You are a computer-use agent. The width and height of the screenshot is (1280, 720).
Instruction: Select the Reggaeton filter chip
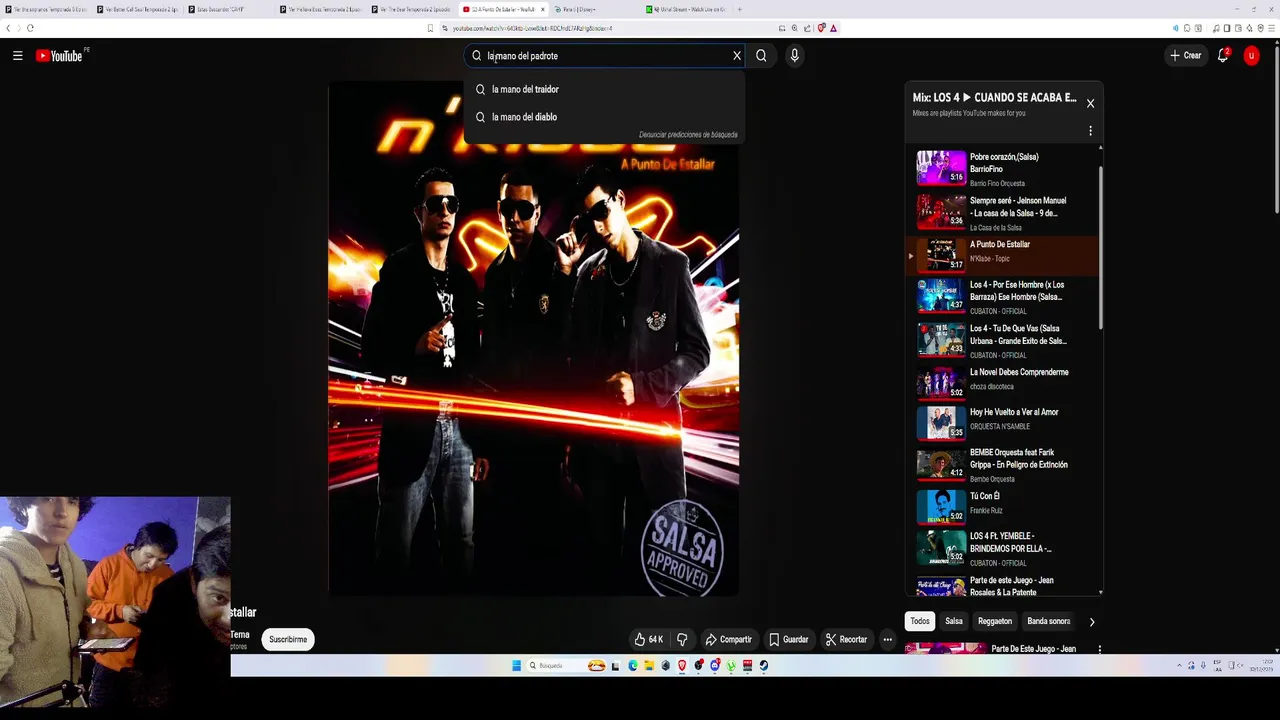995,621
